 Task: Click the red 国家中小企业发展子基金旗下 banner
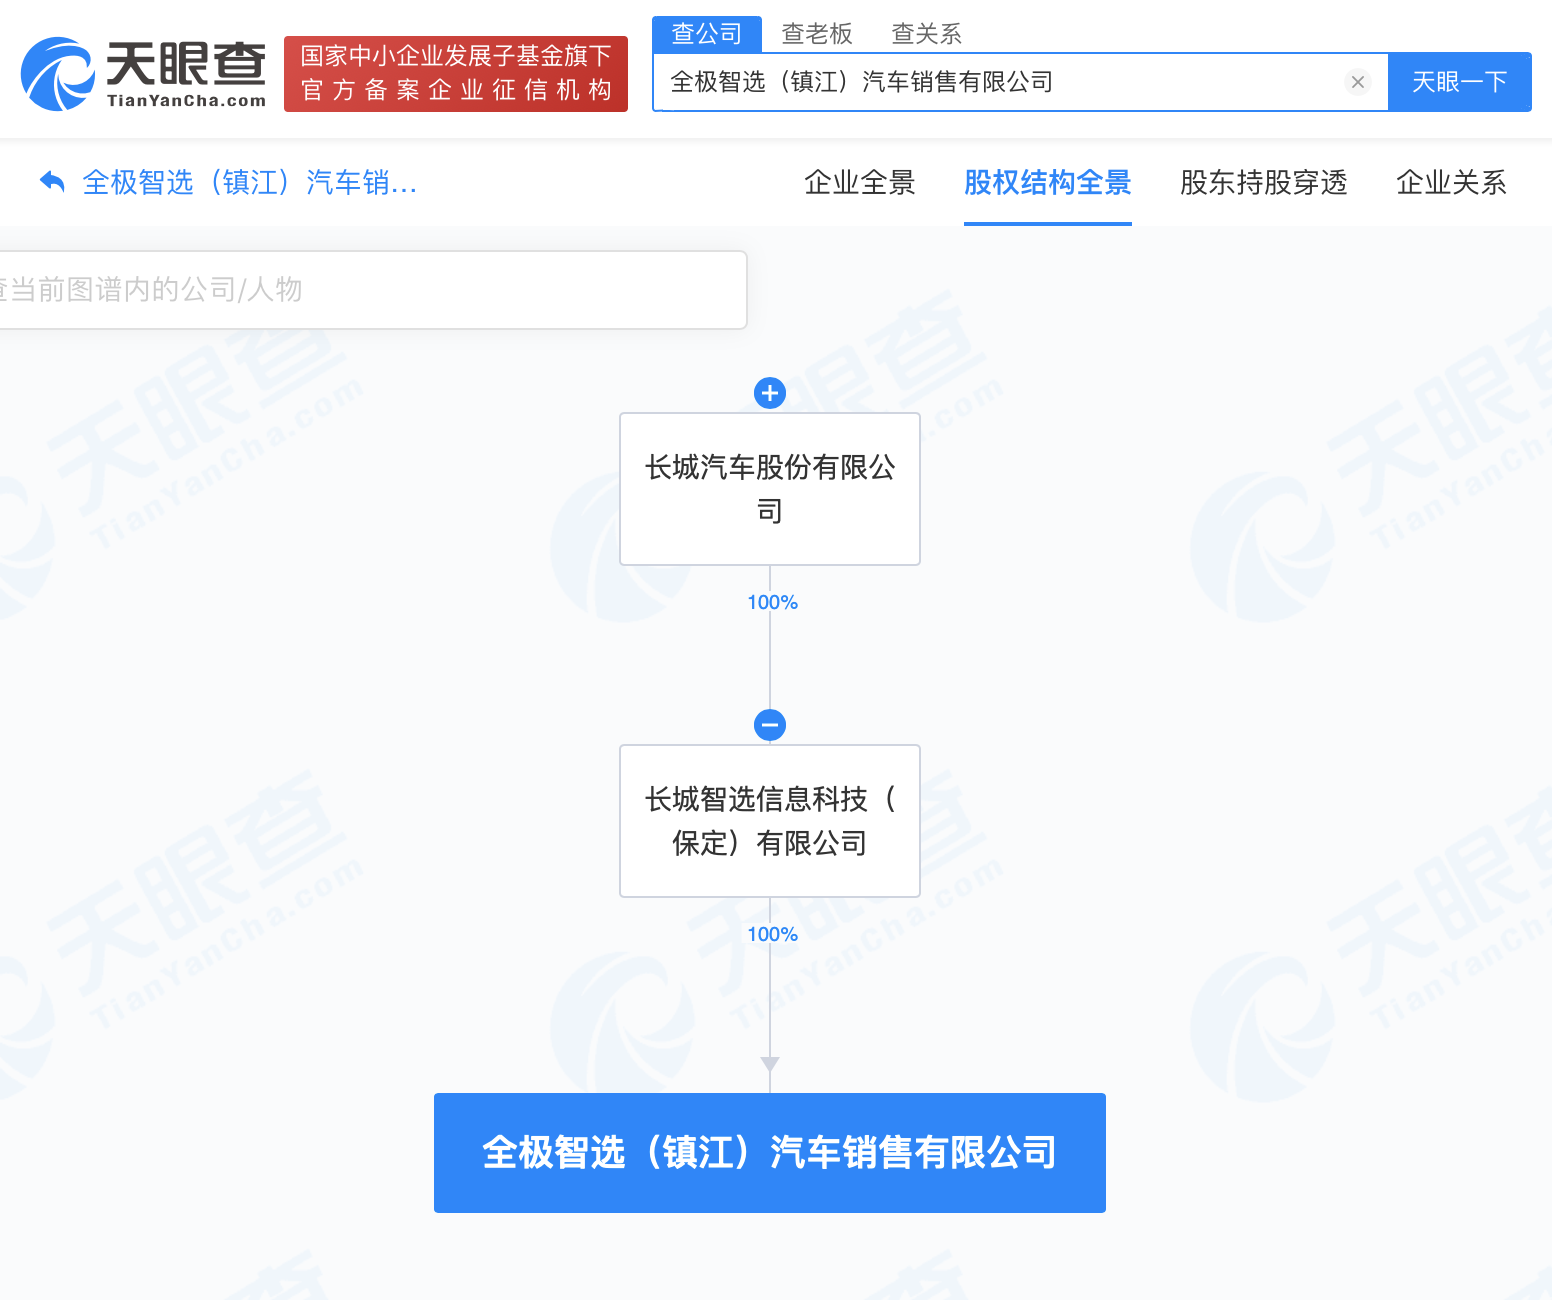[x=456, y=74]
